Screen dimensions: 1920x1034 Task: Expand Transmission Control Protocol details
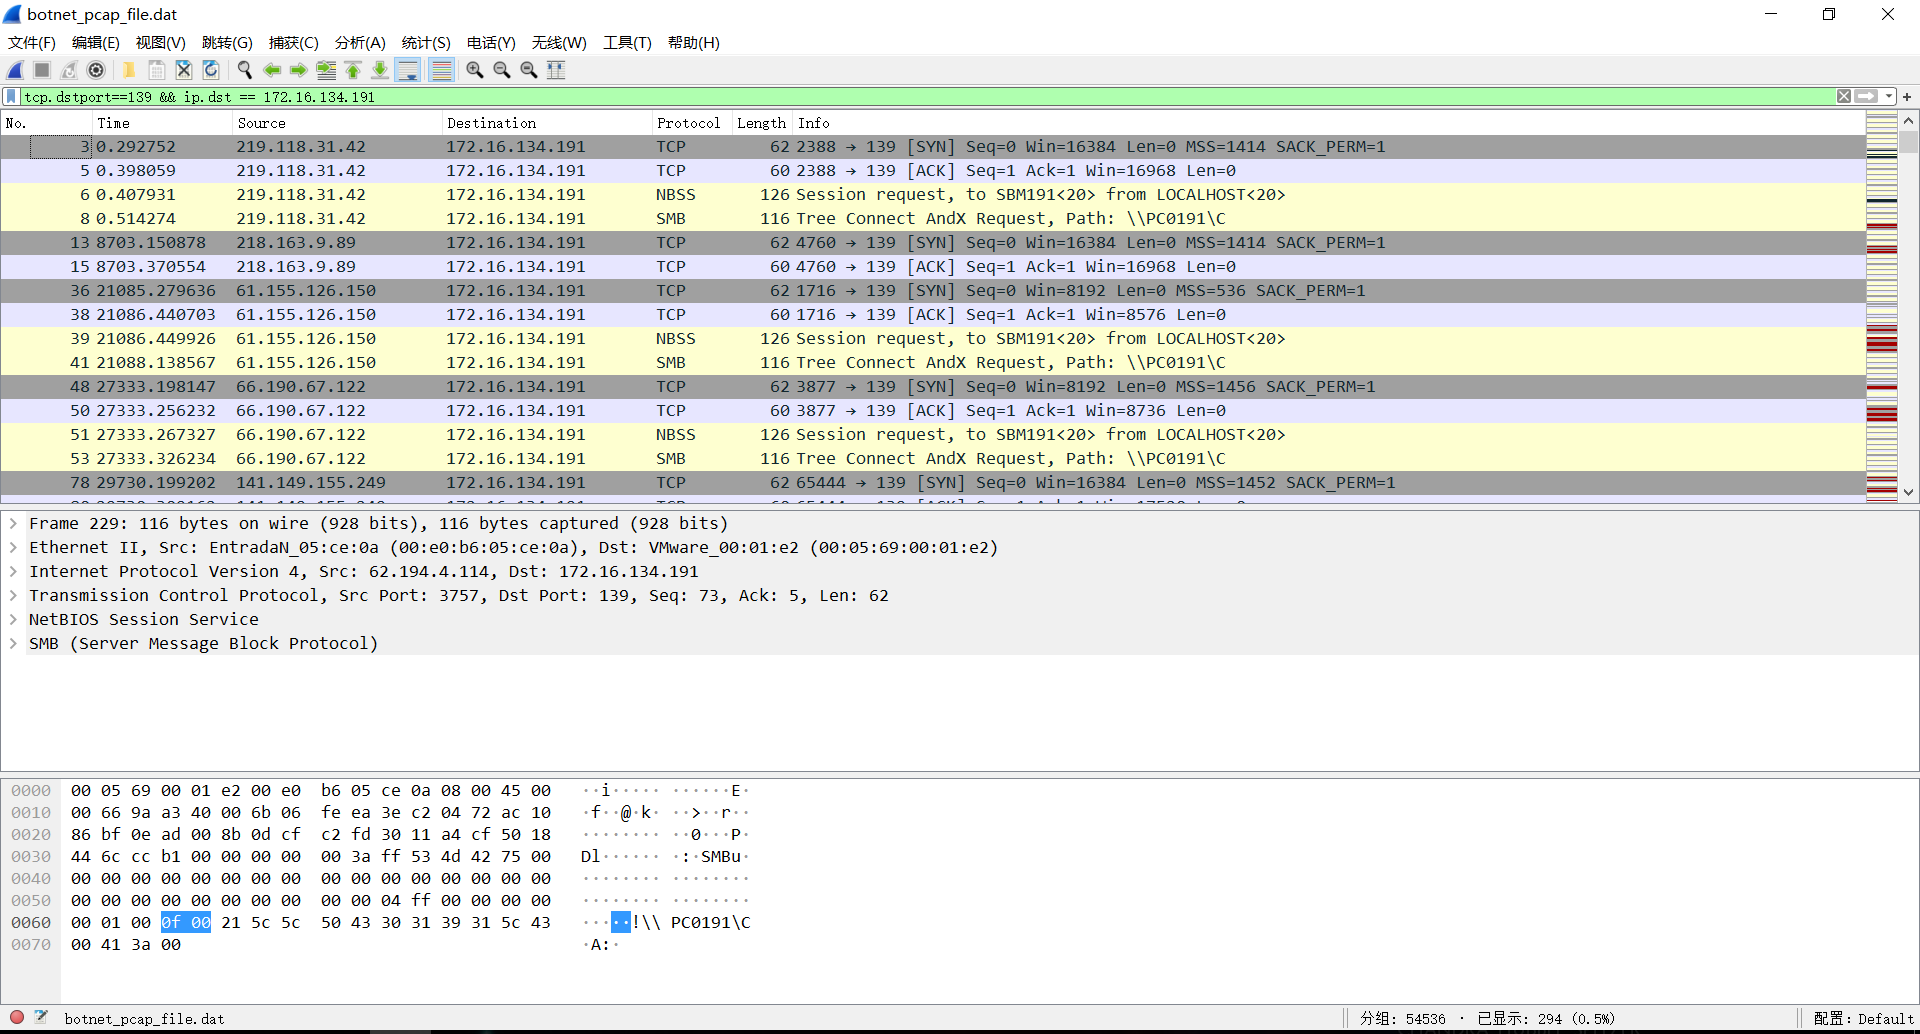click(x=13, y=595)
